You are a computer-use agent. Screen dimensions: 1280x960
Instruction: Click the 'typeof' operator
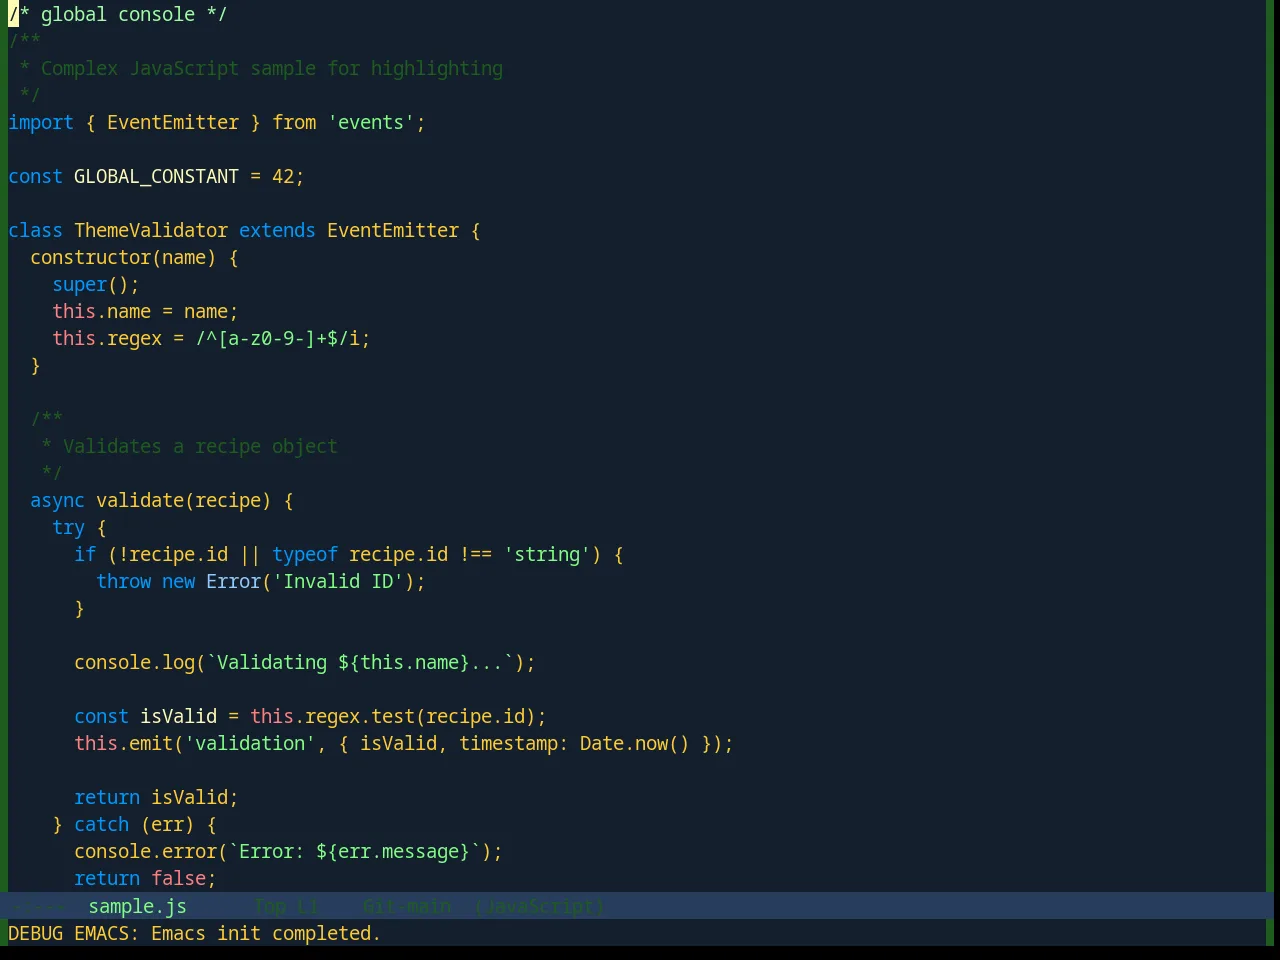click(305, 554)
